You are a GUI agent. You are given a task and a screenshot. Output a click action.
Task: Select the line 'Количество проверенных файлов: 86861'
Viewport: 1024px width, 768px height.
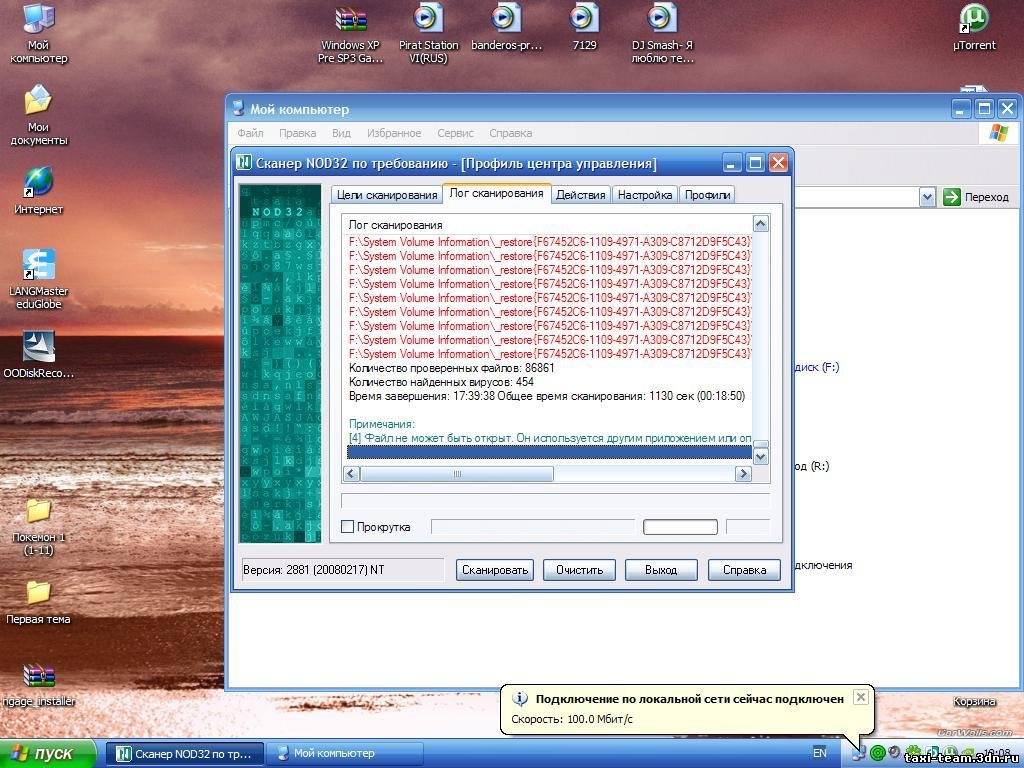[x=451, y=368]
